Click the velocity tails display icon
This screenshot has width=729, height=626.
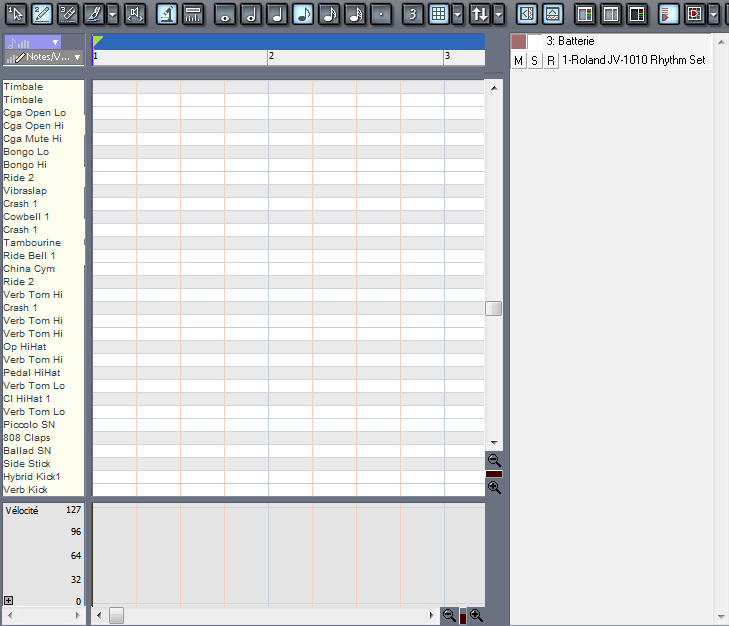pyautogui.click(x=192, y=14)
